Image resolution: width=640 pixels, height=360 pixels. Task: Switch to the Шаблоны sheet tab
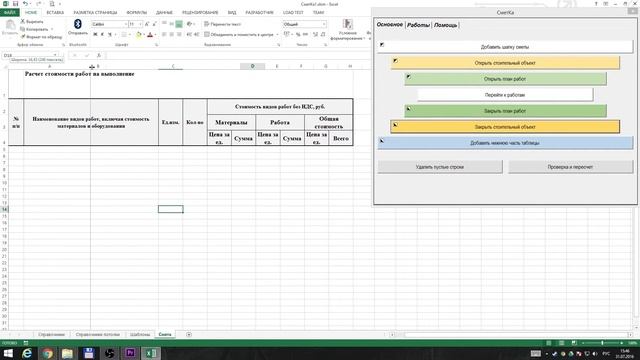coord(140,334)
